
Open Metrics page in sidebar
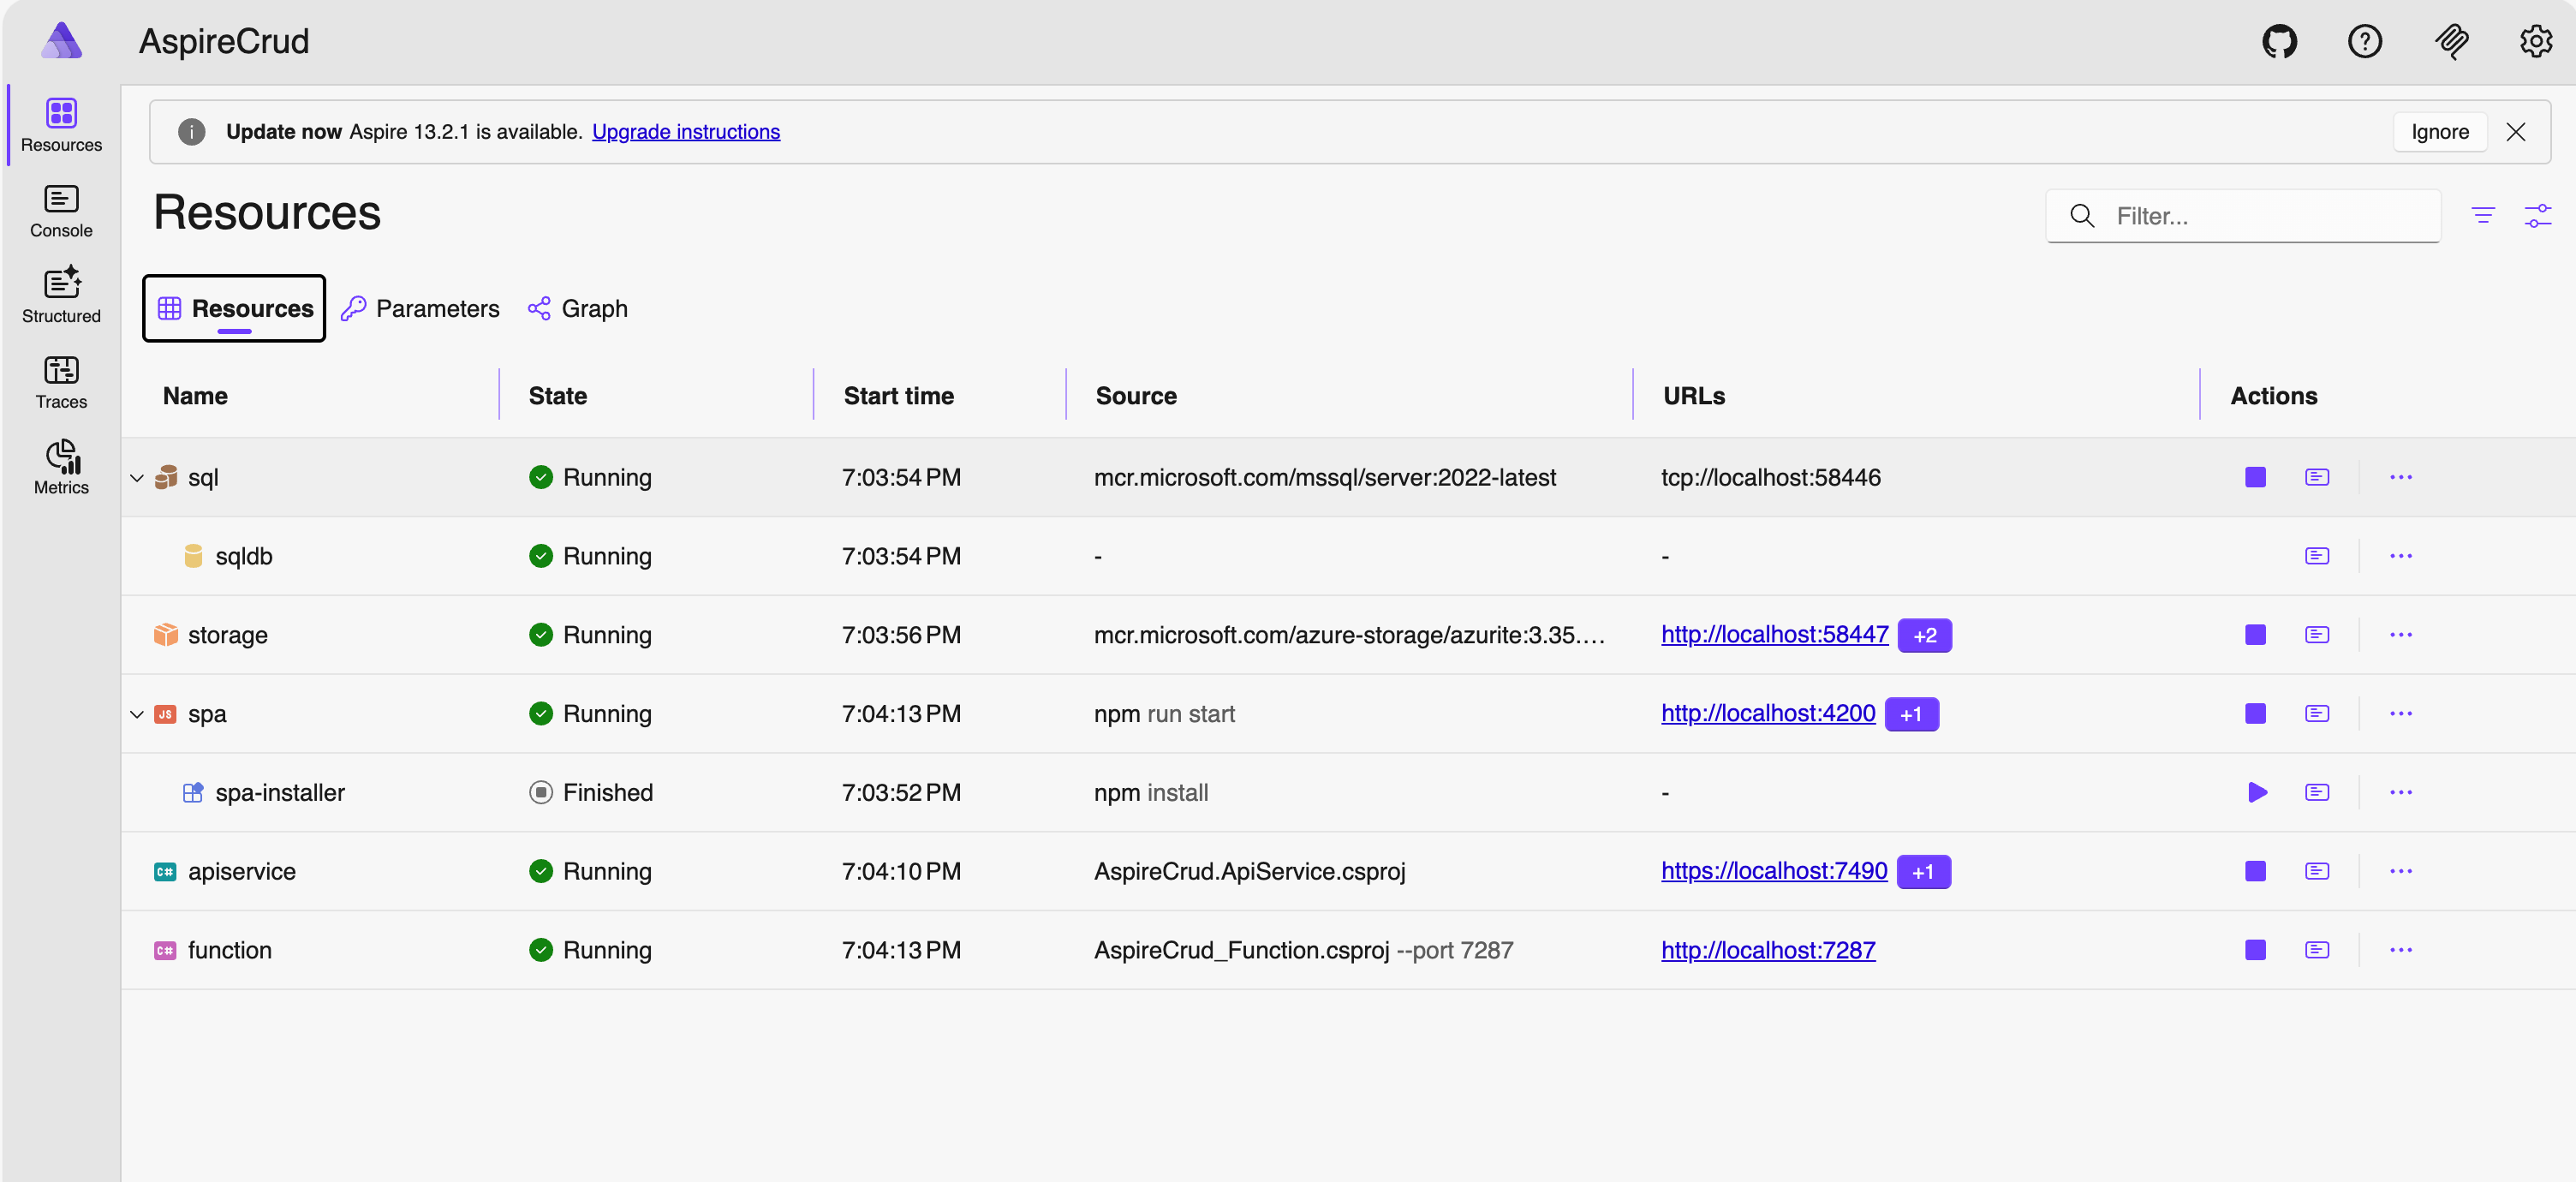point(61,468)
